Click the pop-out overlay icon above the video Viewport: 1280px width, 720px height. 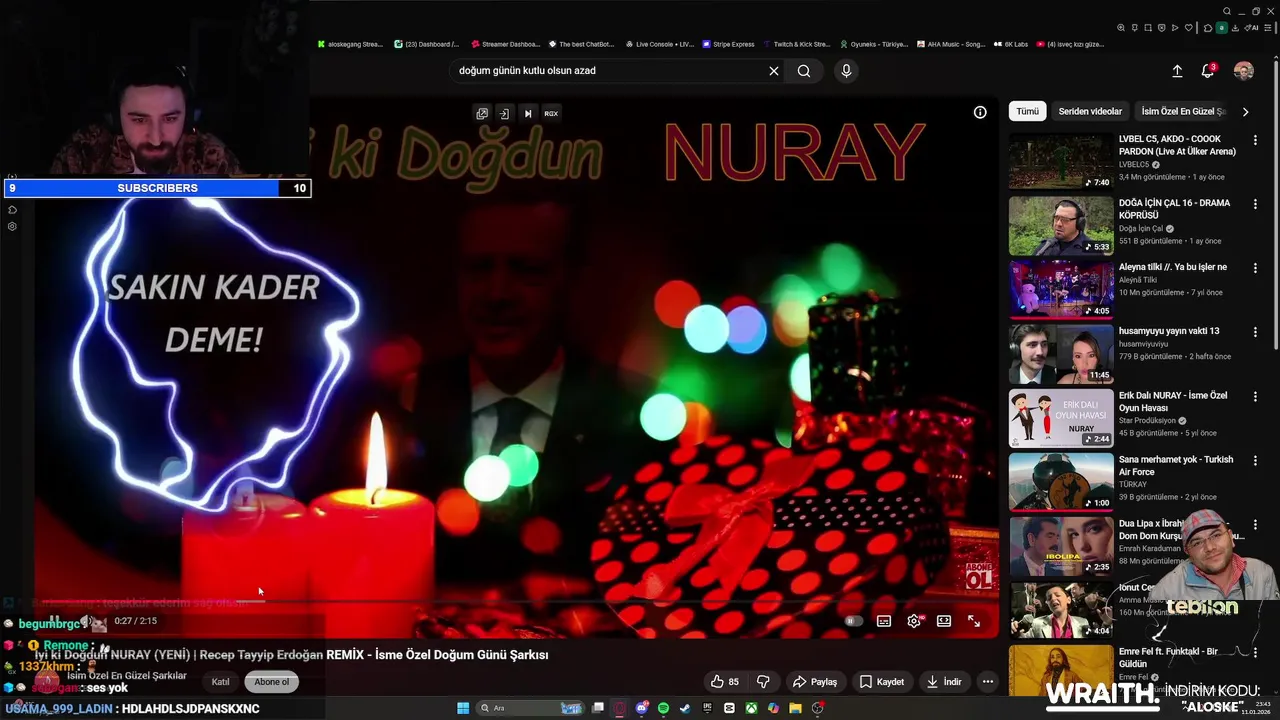[482, 113]
